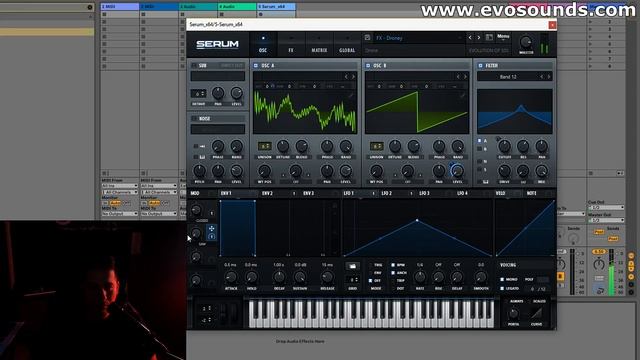Click the SUB Direct Out button
Image resolution: width=640 pixels, height=360 pixels.
pyautogui.click(x=232, y=65)
